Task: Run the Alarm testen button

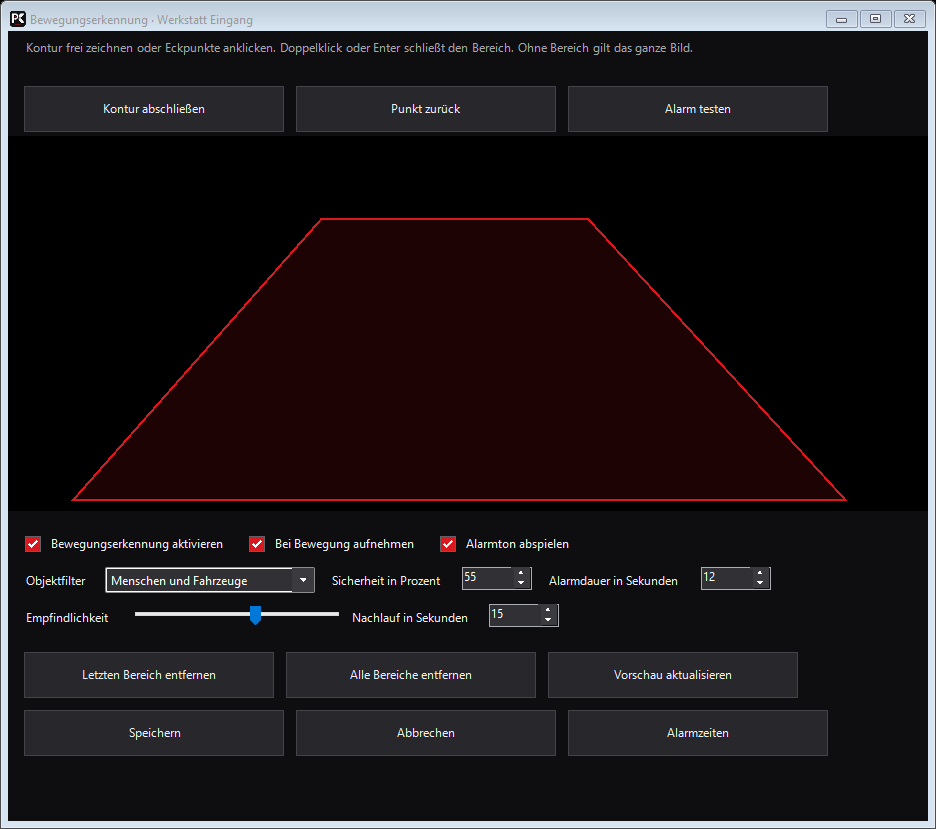Action: [x=698, y=109]
